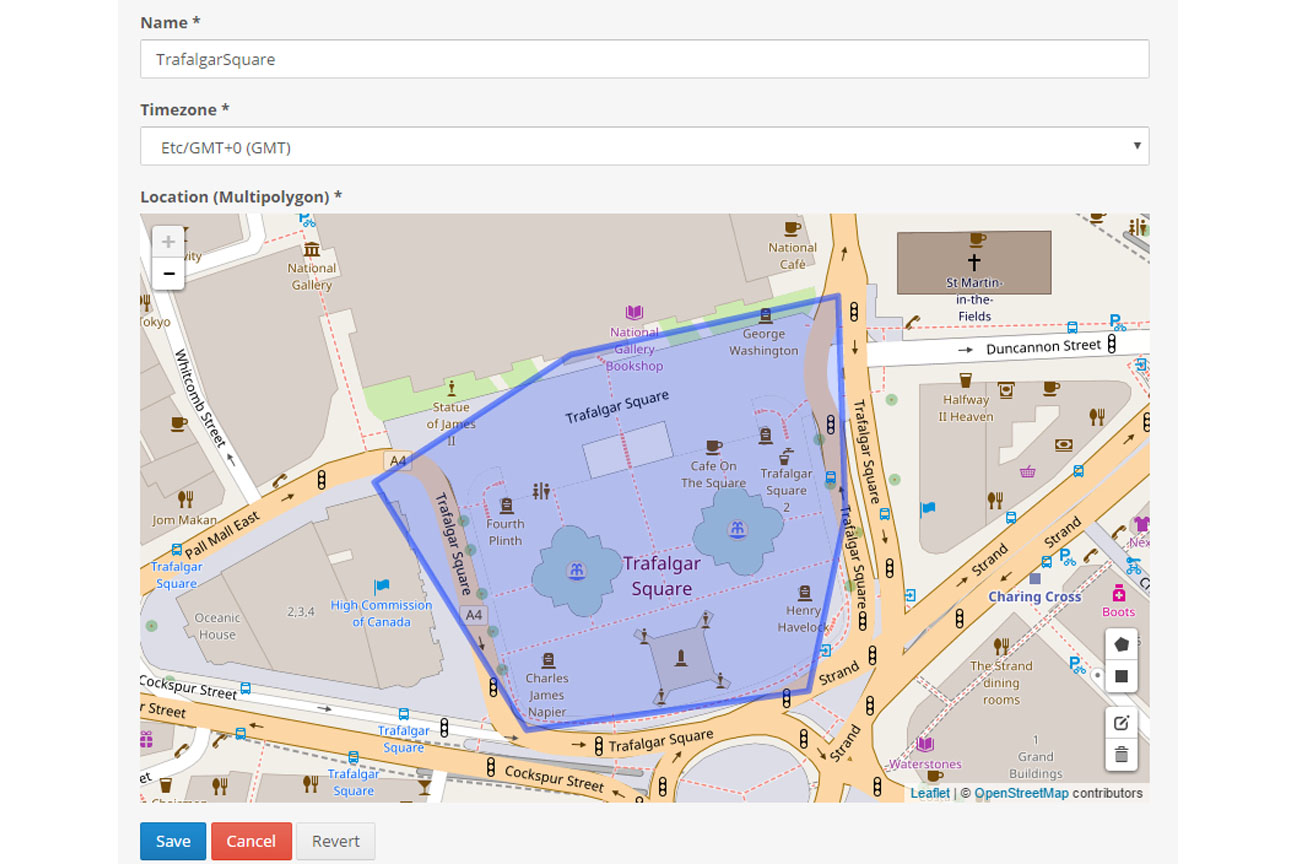Open the OpenStreetMap attribution link
Image resolution: width=1296 pixels, height=864 pixels.
point(1021,793)
